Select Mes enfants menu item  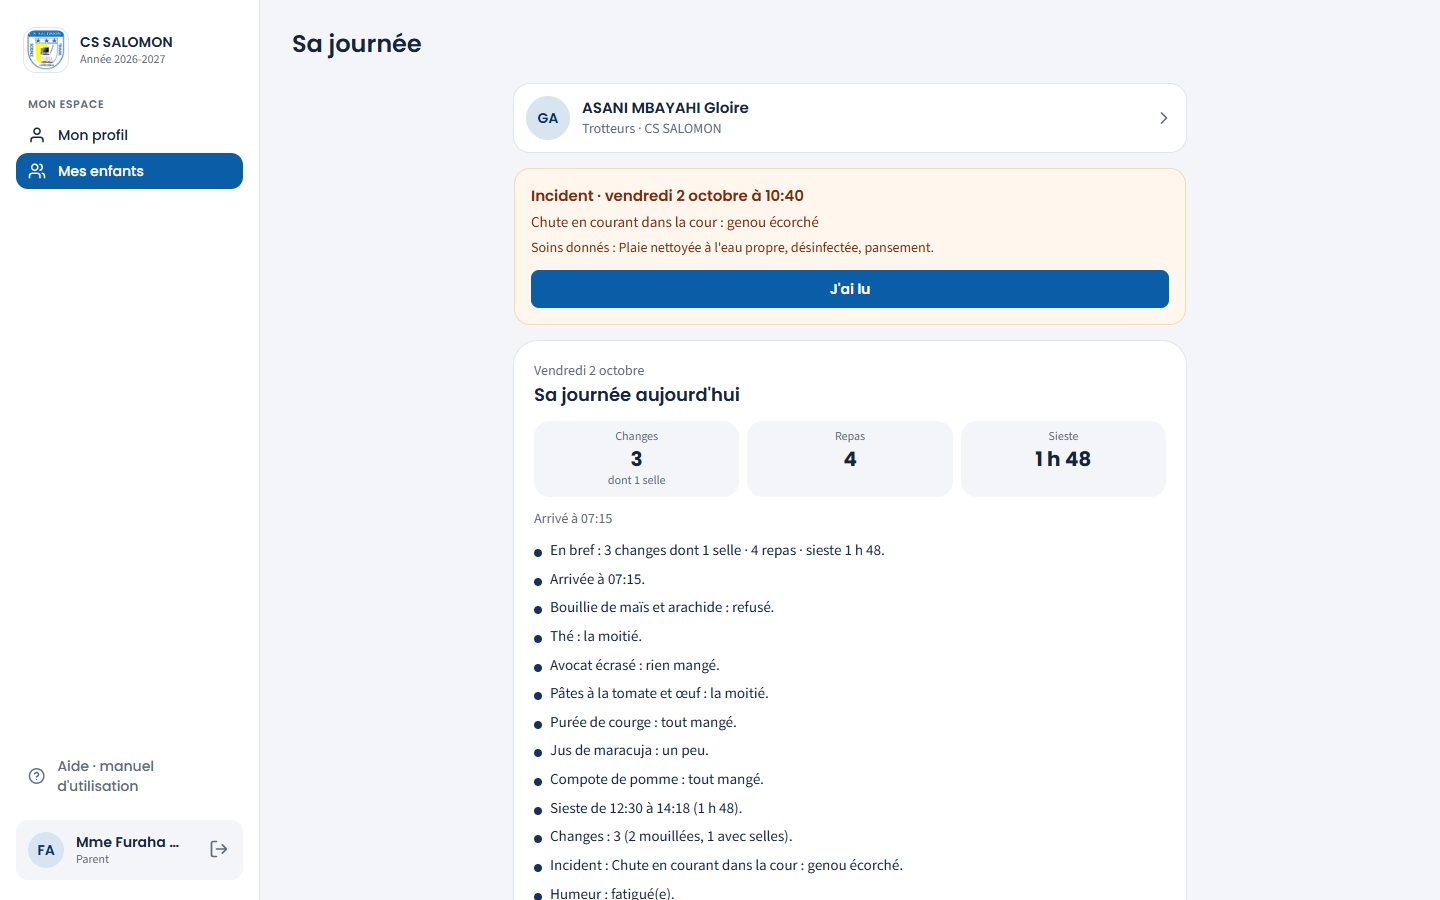click(x=129, y=171)
